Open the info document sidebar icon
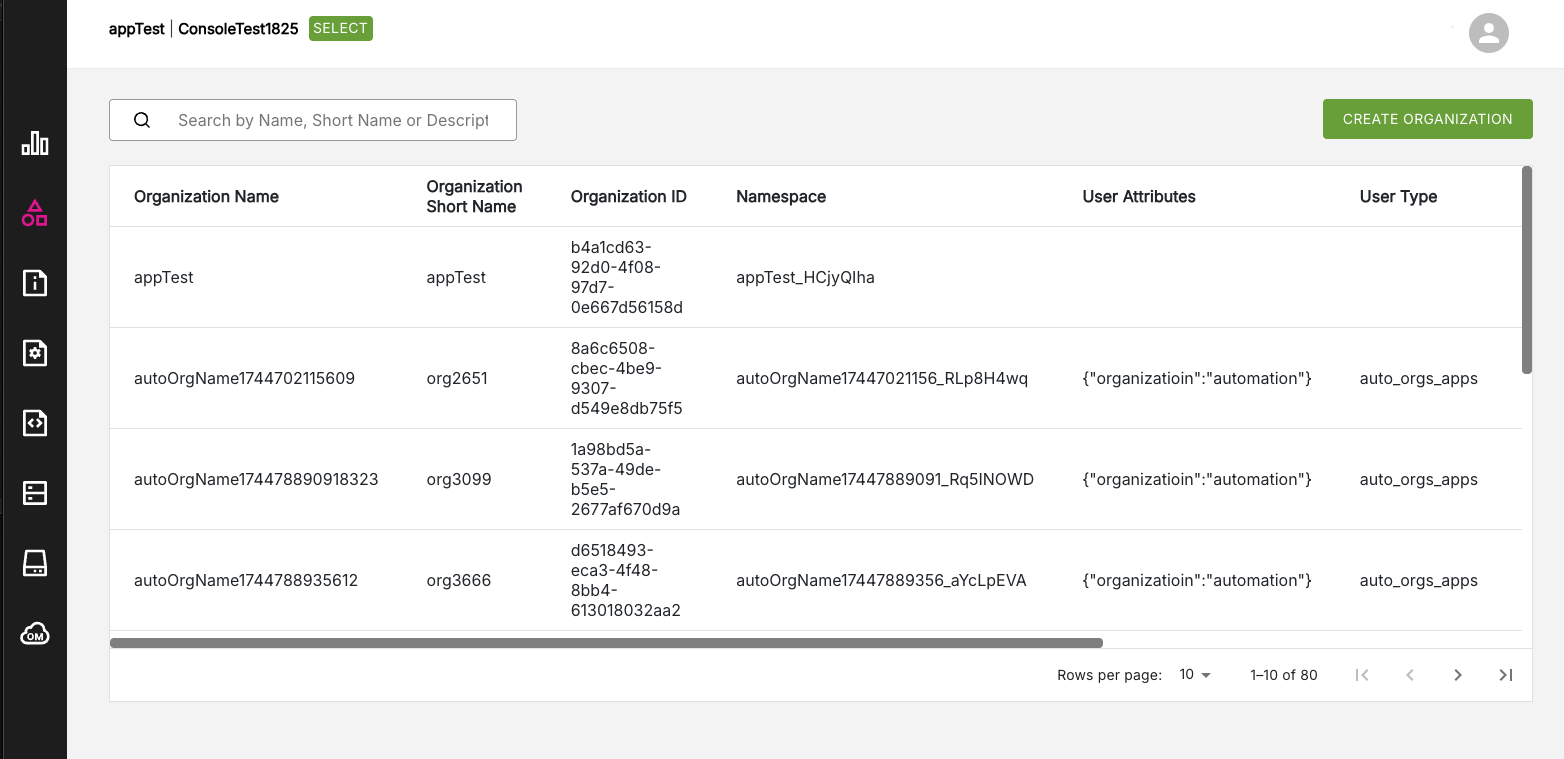This screenshot has height=759, width=1564. pos(35,283)
